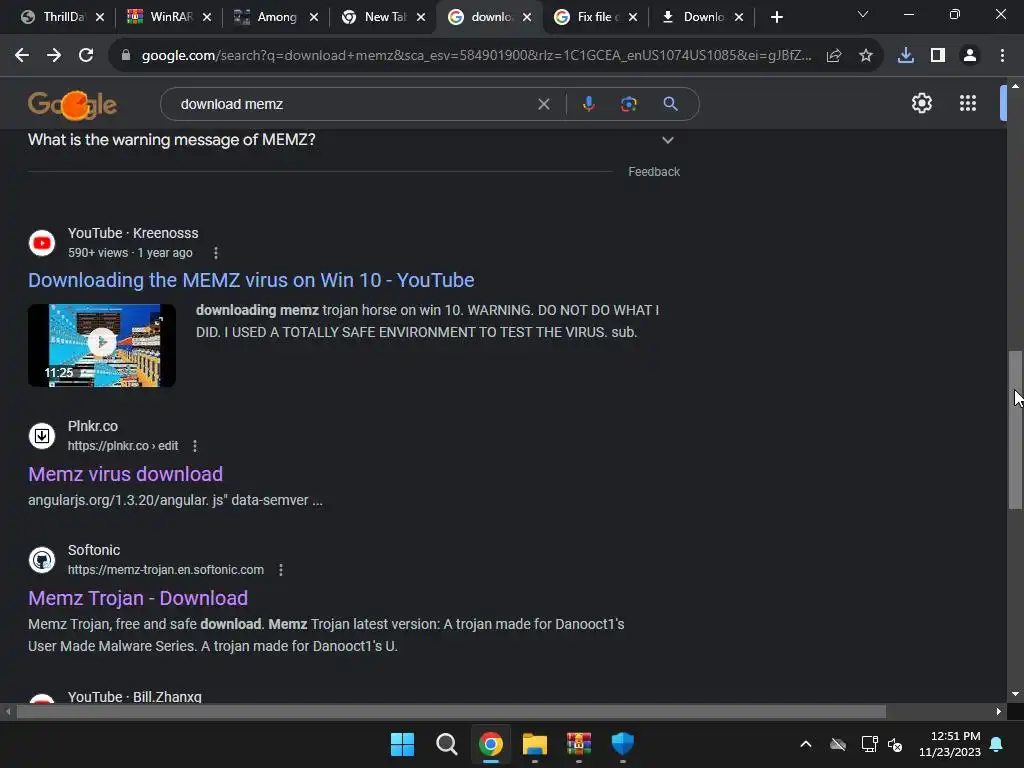Open the clock showing 12:51 PM

pyautogui.click(x=950, y=744)
